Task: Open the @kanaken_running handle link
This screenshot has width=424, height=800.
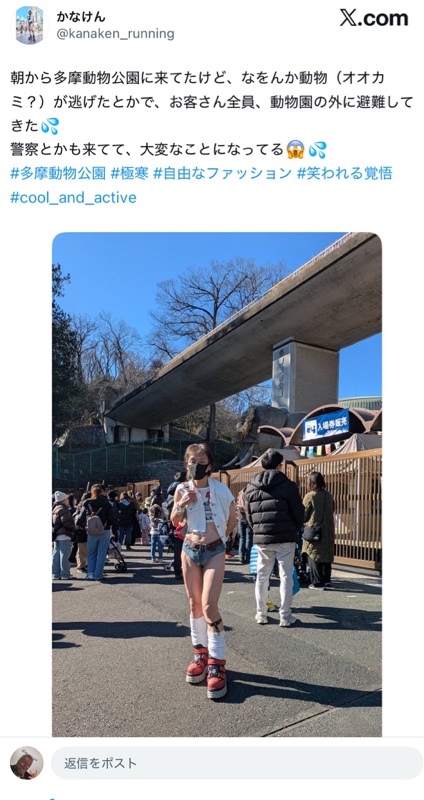Action: click(x=115, y=34)
